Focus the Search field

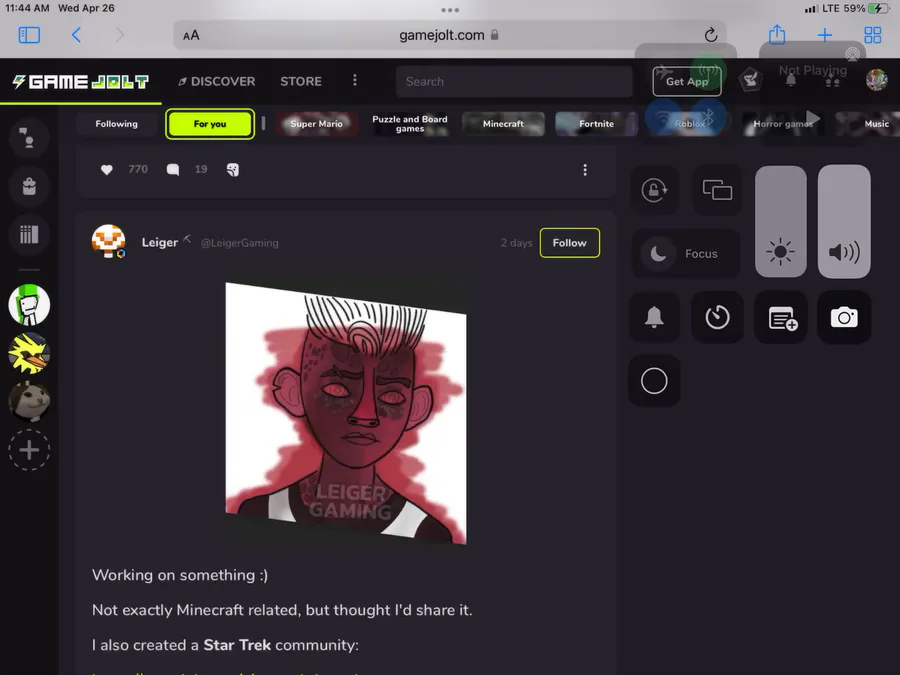click(514, 82)
